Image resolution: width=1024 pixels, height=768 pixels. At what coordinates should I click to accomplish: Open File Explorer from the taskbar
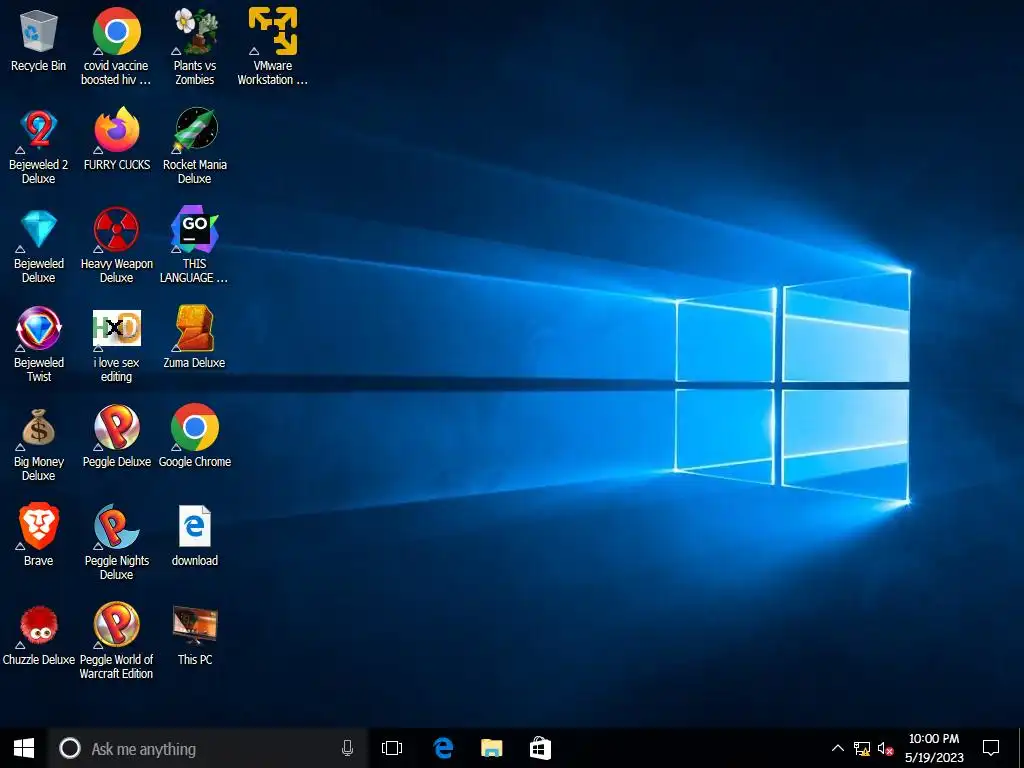[492, 748]
